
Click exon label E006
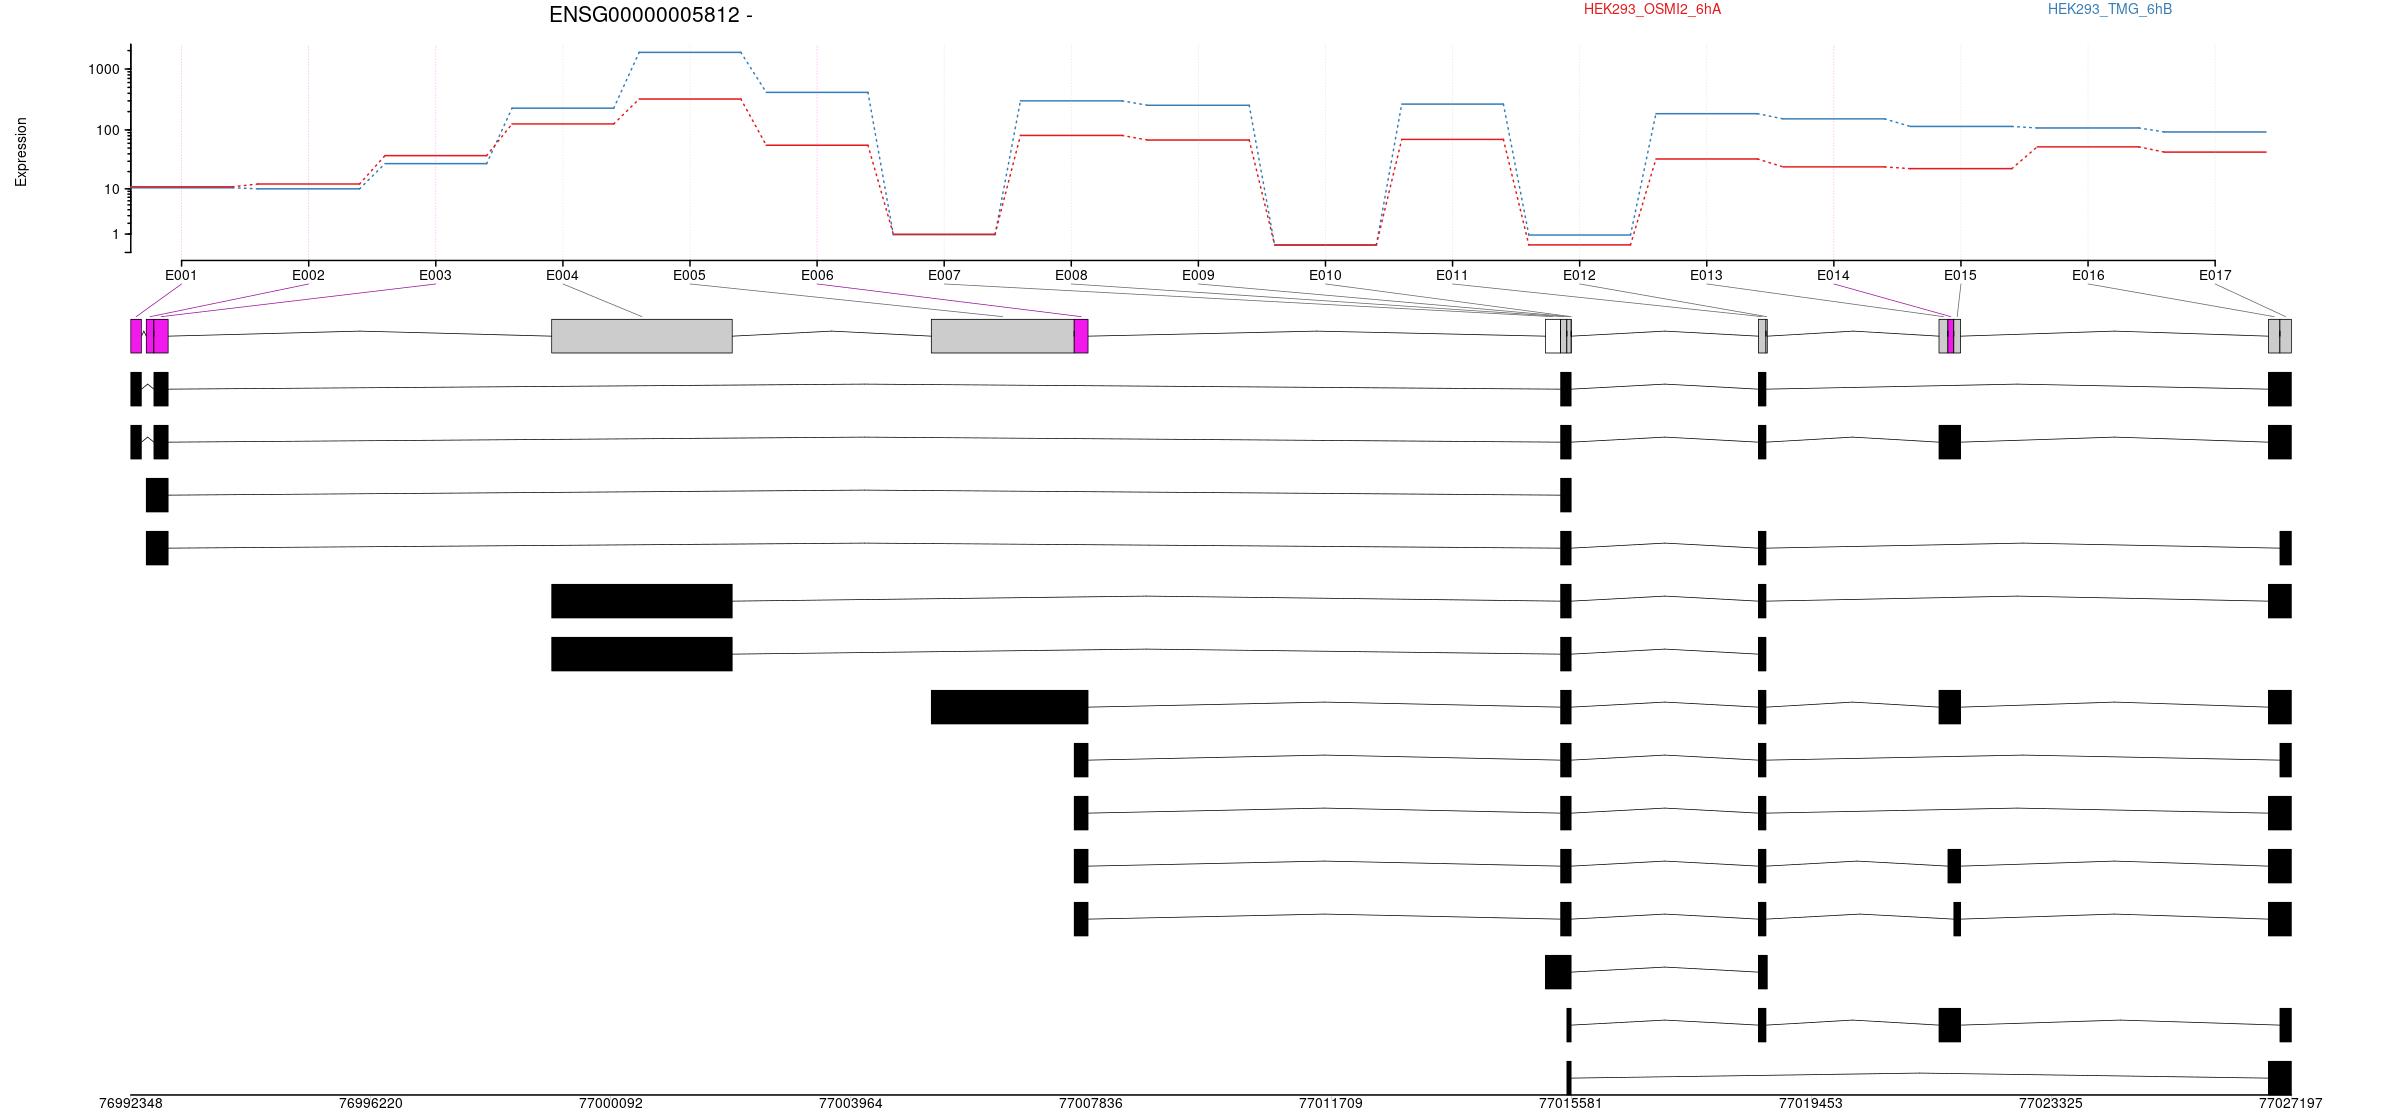point(817,275)
